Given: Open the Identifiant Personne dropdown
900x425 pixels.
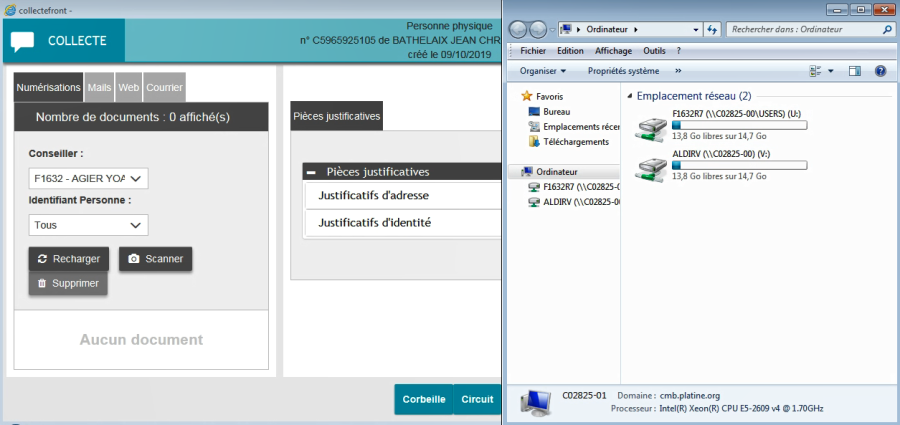Looking at the screenshot, I should click(x=88, y=225).
